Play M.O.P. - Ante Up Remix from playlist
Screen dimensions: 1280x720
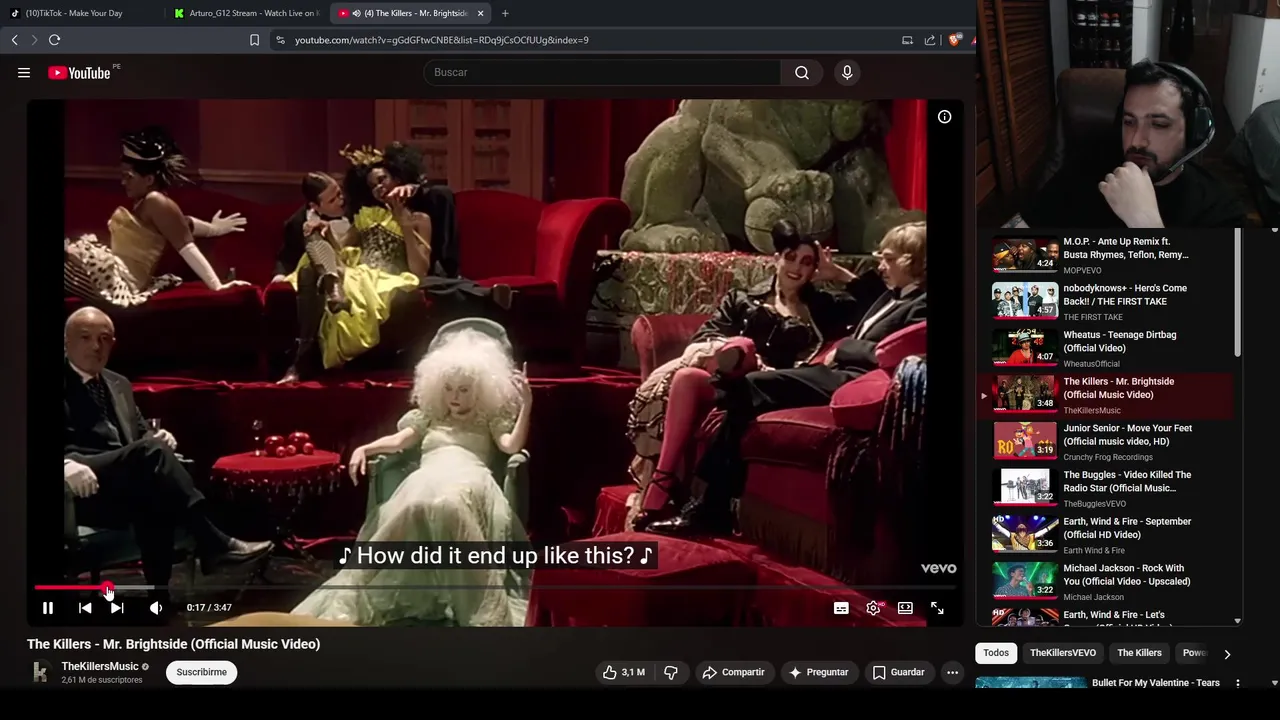pos(1106,255)
